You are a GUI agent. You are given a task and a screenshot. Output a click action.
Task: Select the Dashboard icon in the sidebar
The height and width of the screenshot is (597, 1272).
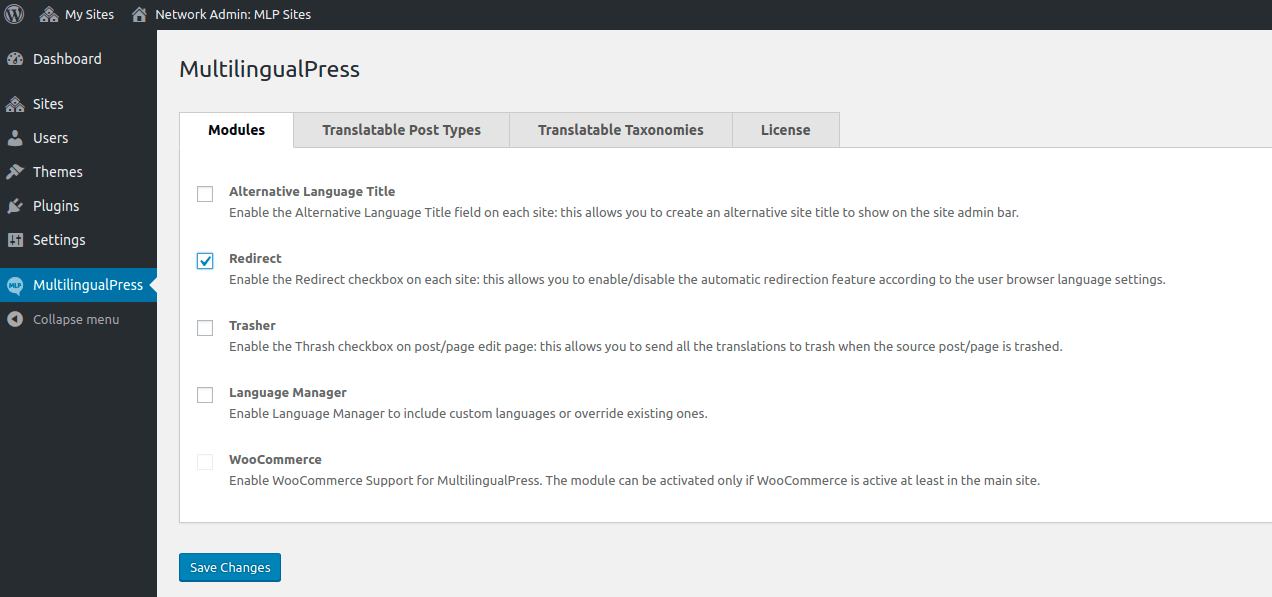tap(16, 58)
